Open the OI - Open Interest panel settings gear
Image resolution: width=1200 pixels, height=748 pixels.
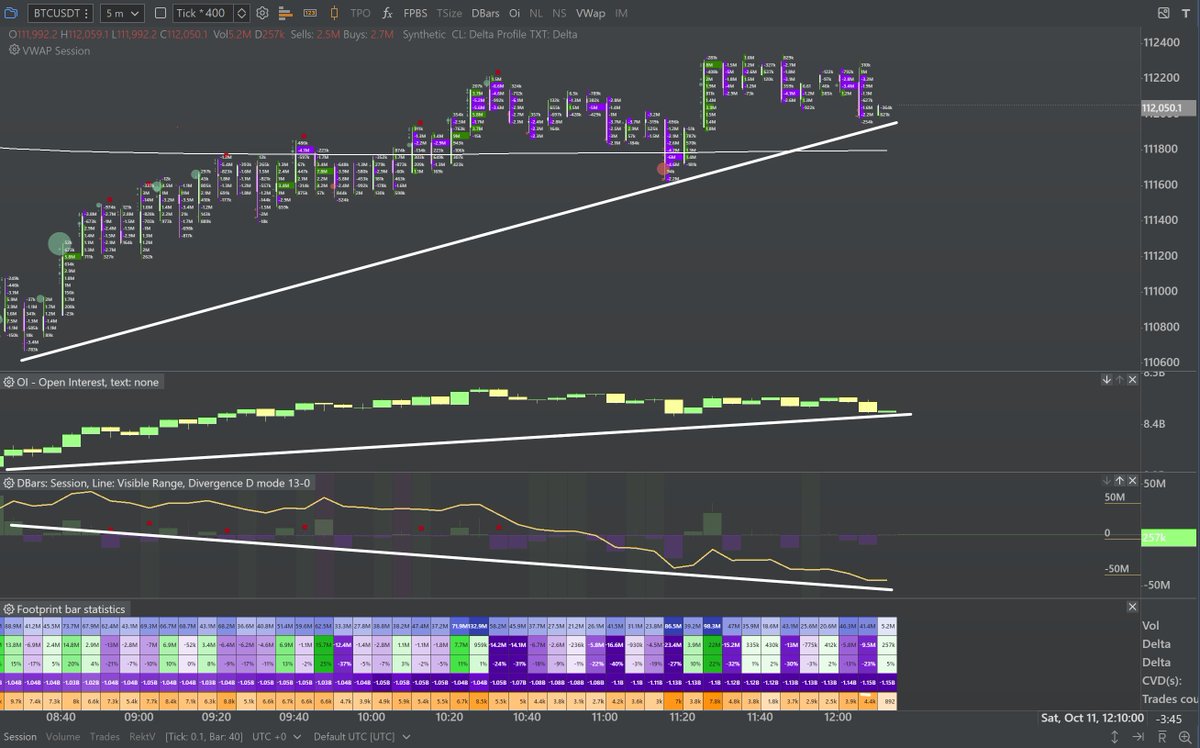click(x=9, y=382)
